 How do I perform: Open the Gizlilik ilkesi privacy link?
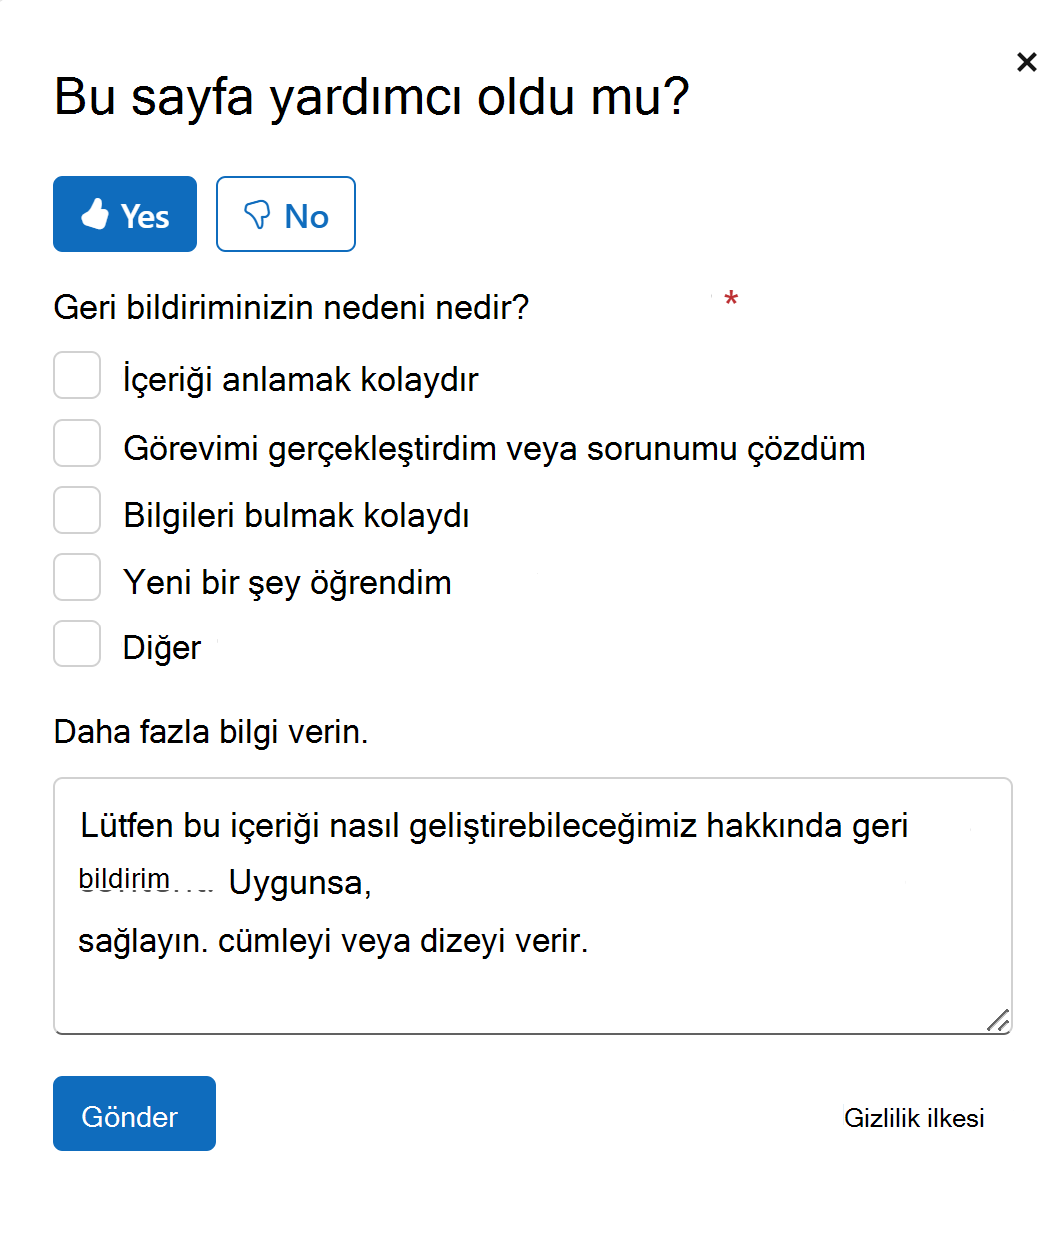click(915, 1118)
